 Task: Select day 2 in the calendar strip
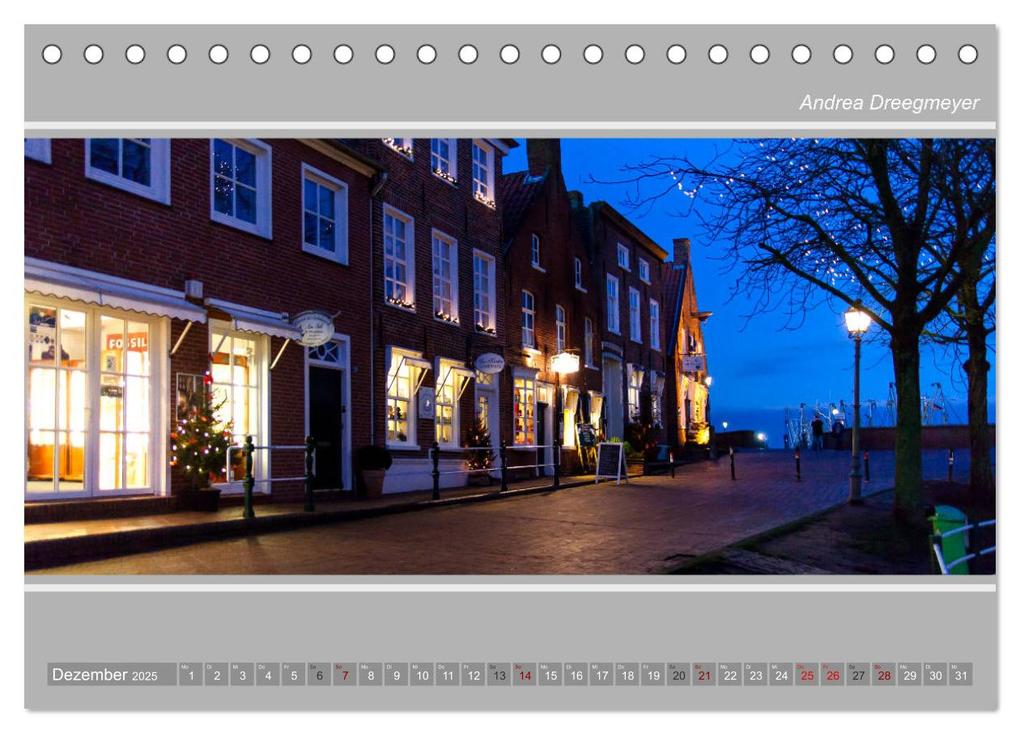click(x=217, y=674)
